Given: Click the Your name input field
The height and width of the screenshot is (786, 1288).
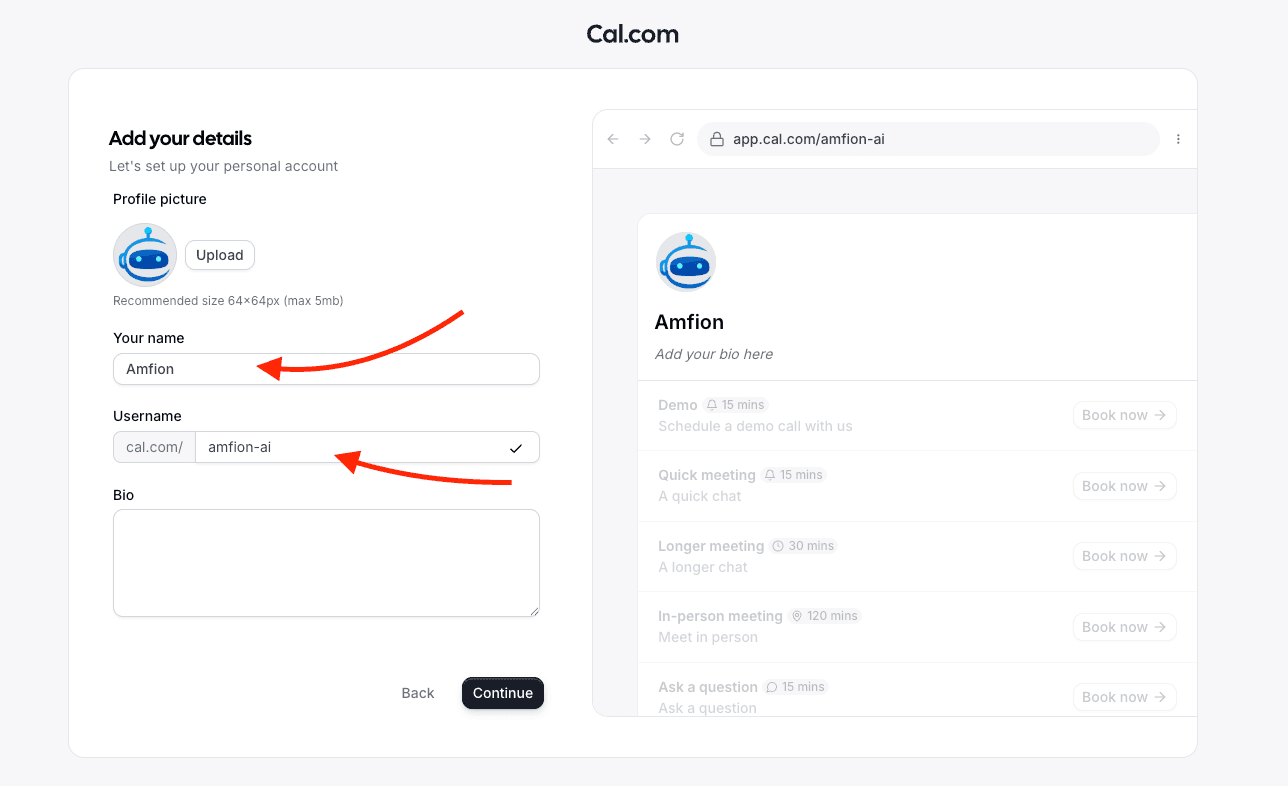Looking at the screenshot, I should click(326, 369).
